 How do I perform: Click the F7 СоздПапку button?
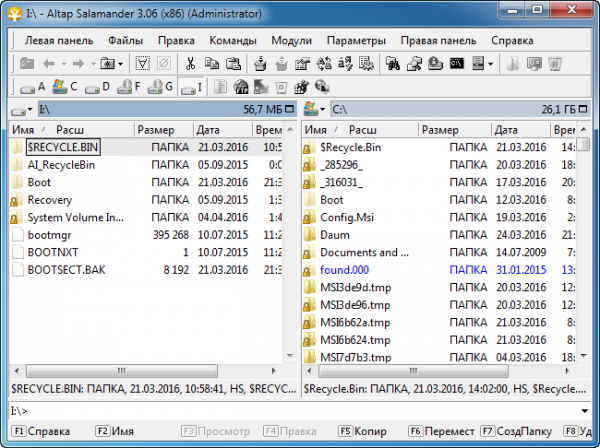coord(516,431)
